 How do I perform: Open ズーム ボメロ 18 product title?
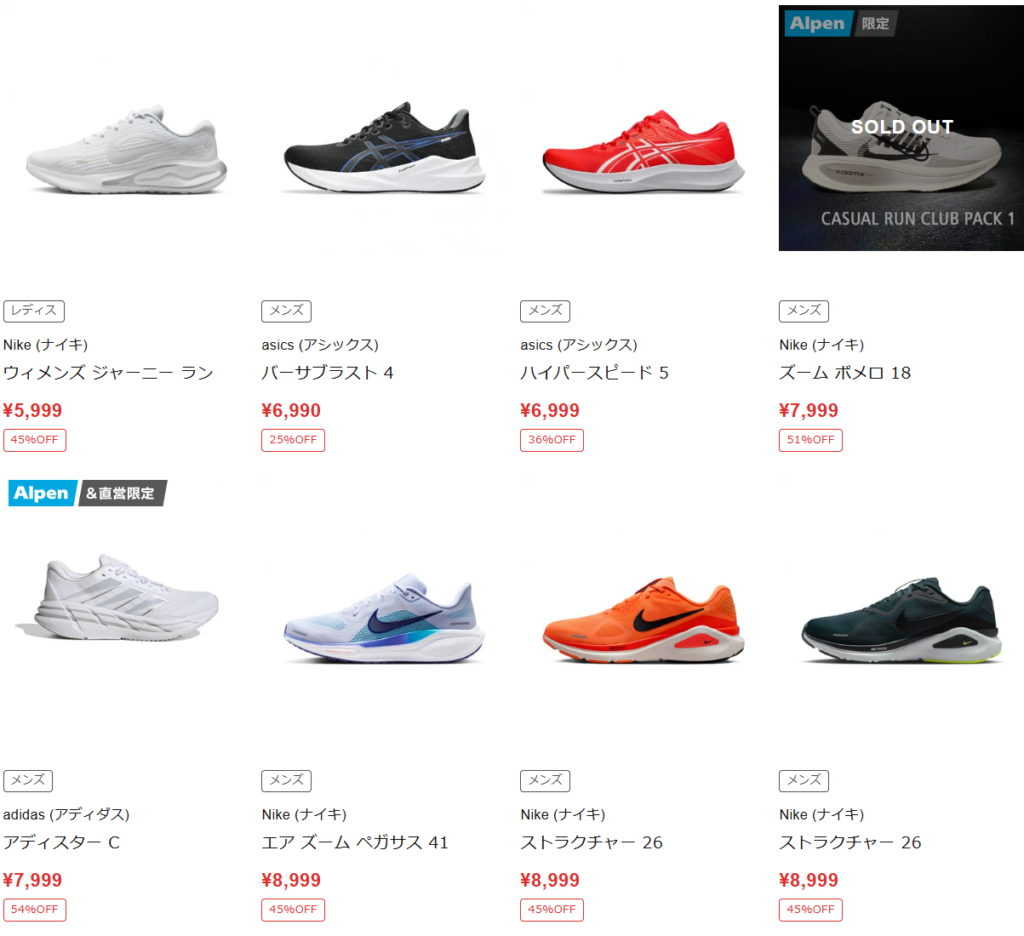pos(844,373)
